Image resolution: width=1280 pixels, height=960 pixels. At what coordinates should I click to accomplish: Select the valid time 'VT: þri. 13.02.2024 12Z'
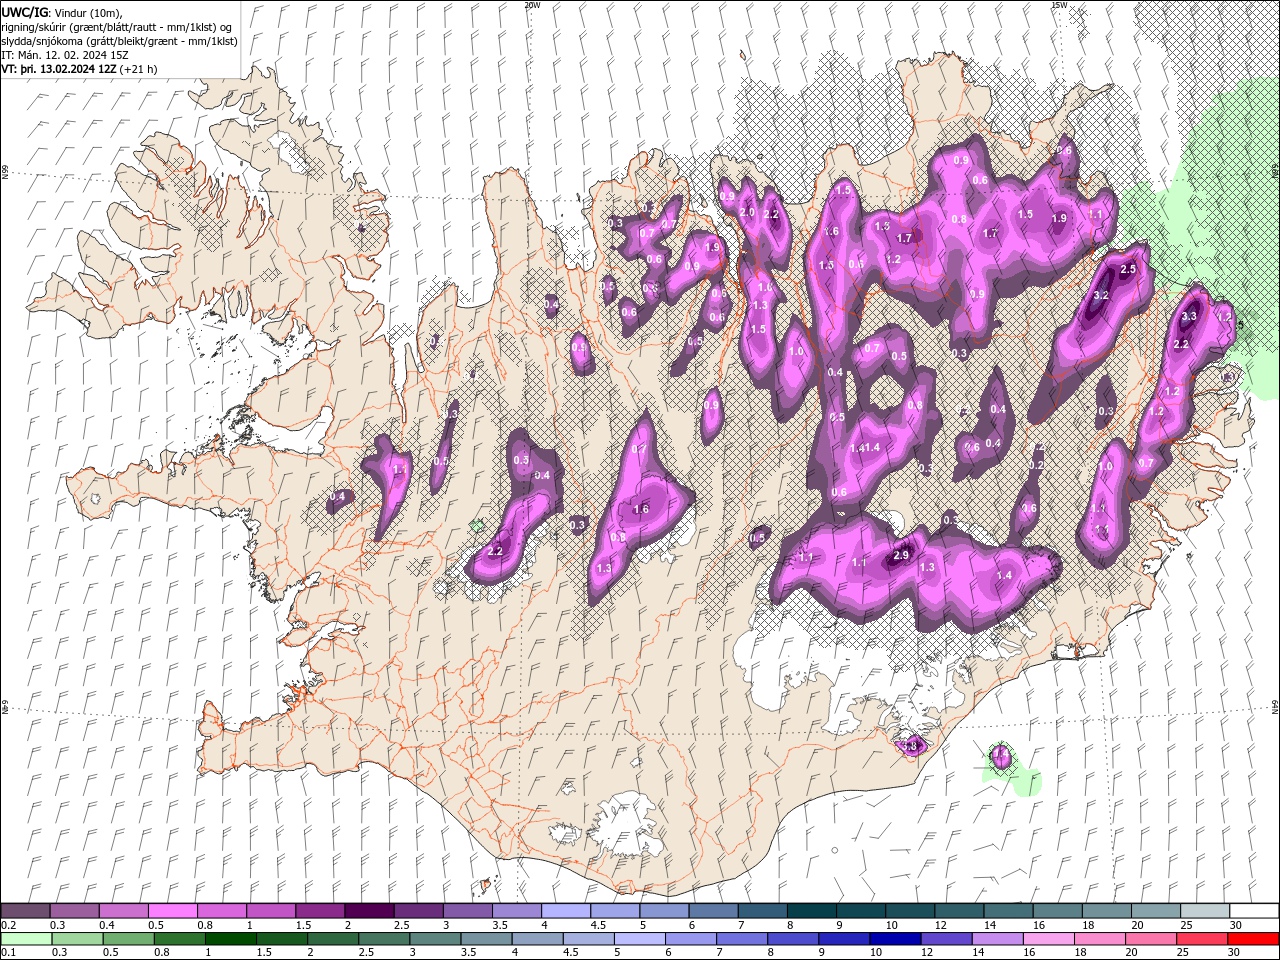click(x=59, y=69)
